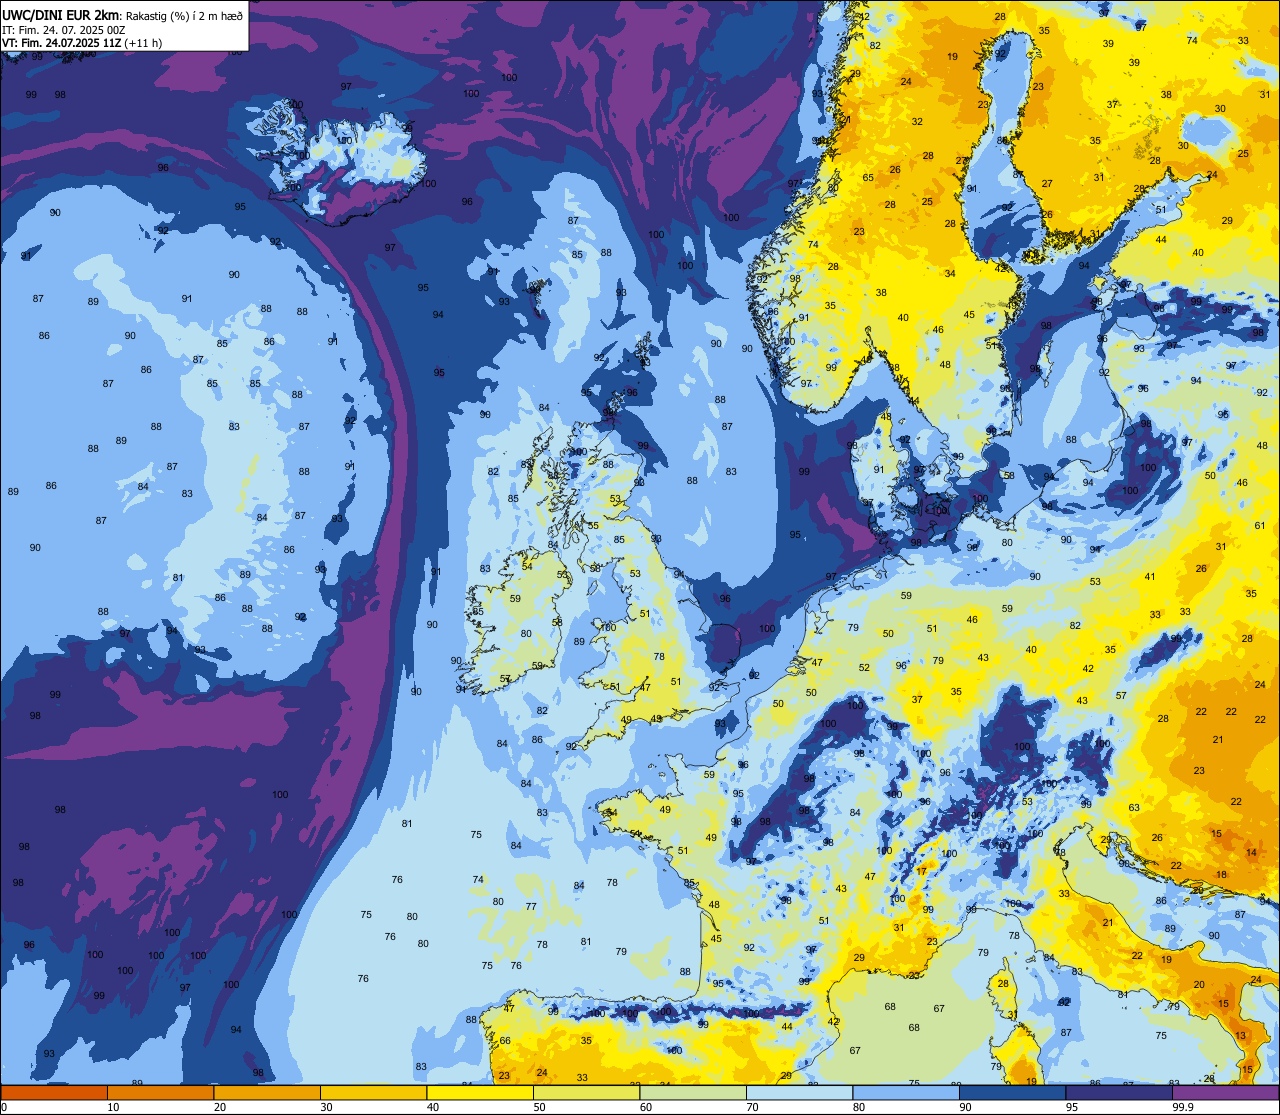Select the dark blue 90–95% legend swatch

point(1012,1092)
